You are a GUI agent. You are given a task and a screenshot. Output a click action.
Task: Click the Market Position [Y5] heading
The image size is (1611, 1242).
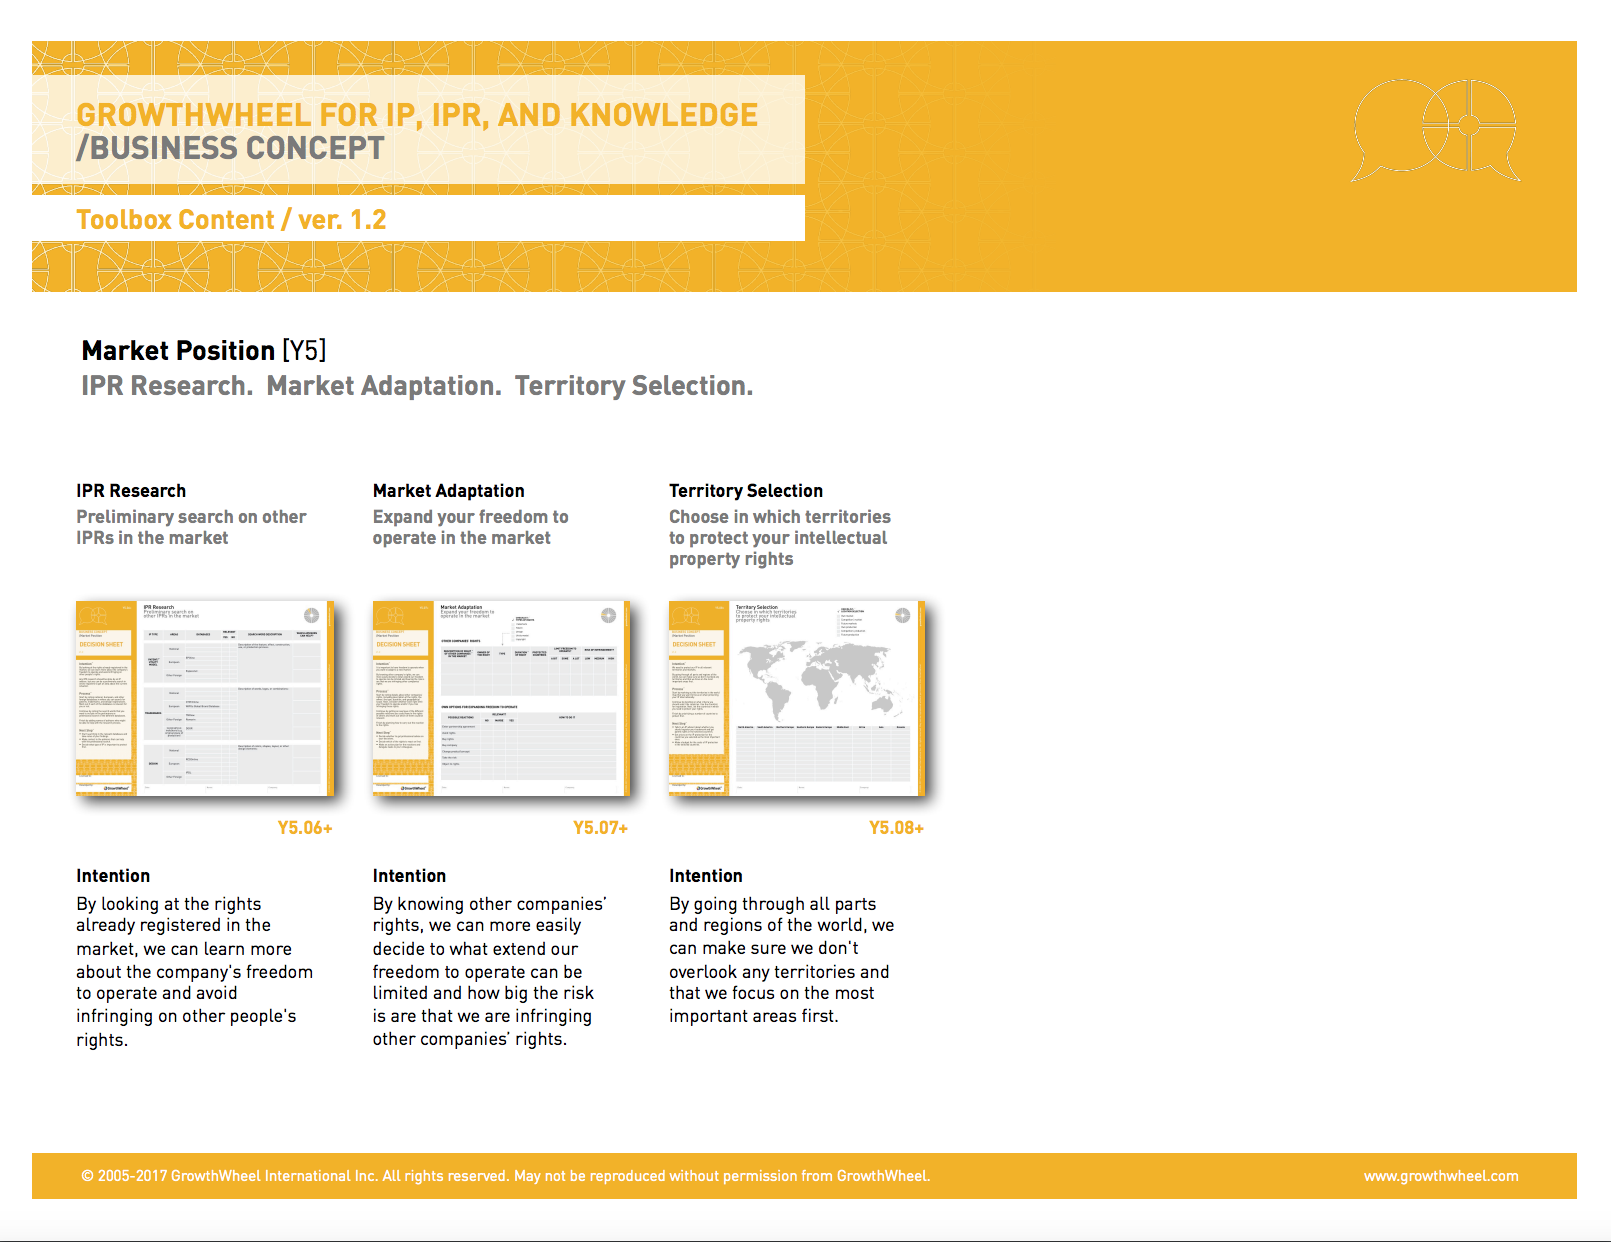(x=204, y=351)
